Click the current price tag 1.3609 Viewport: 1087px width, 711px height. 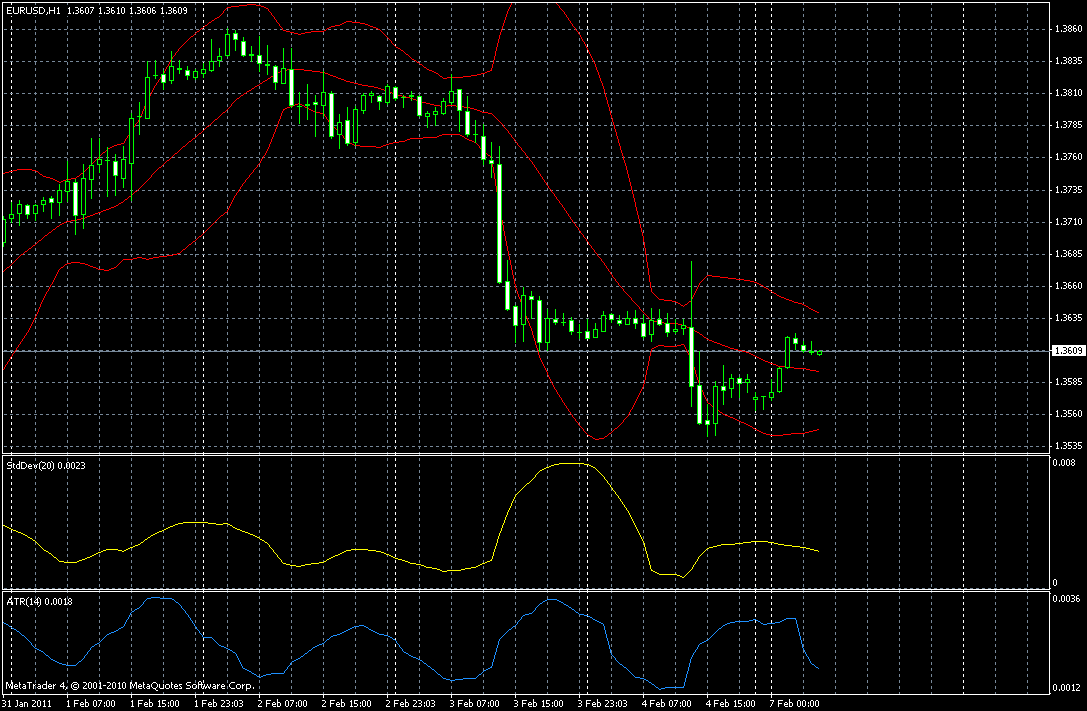point(1068,351)
